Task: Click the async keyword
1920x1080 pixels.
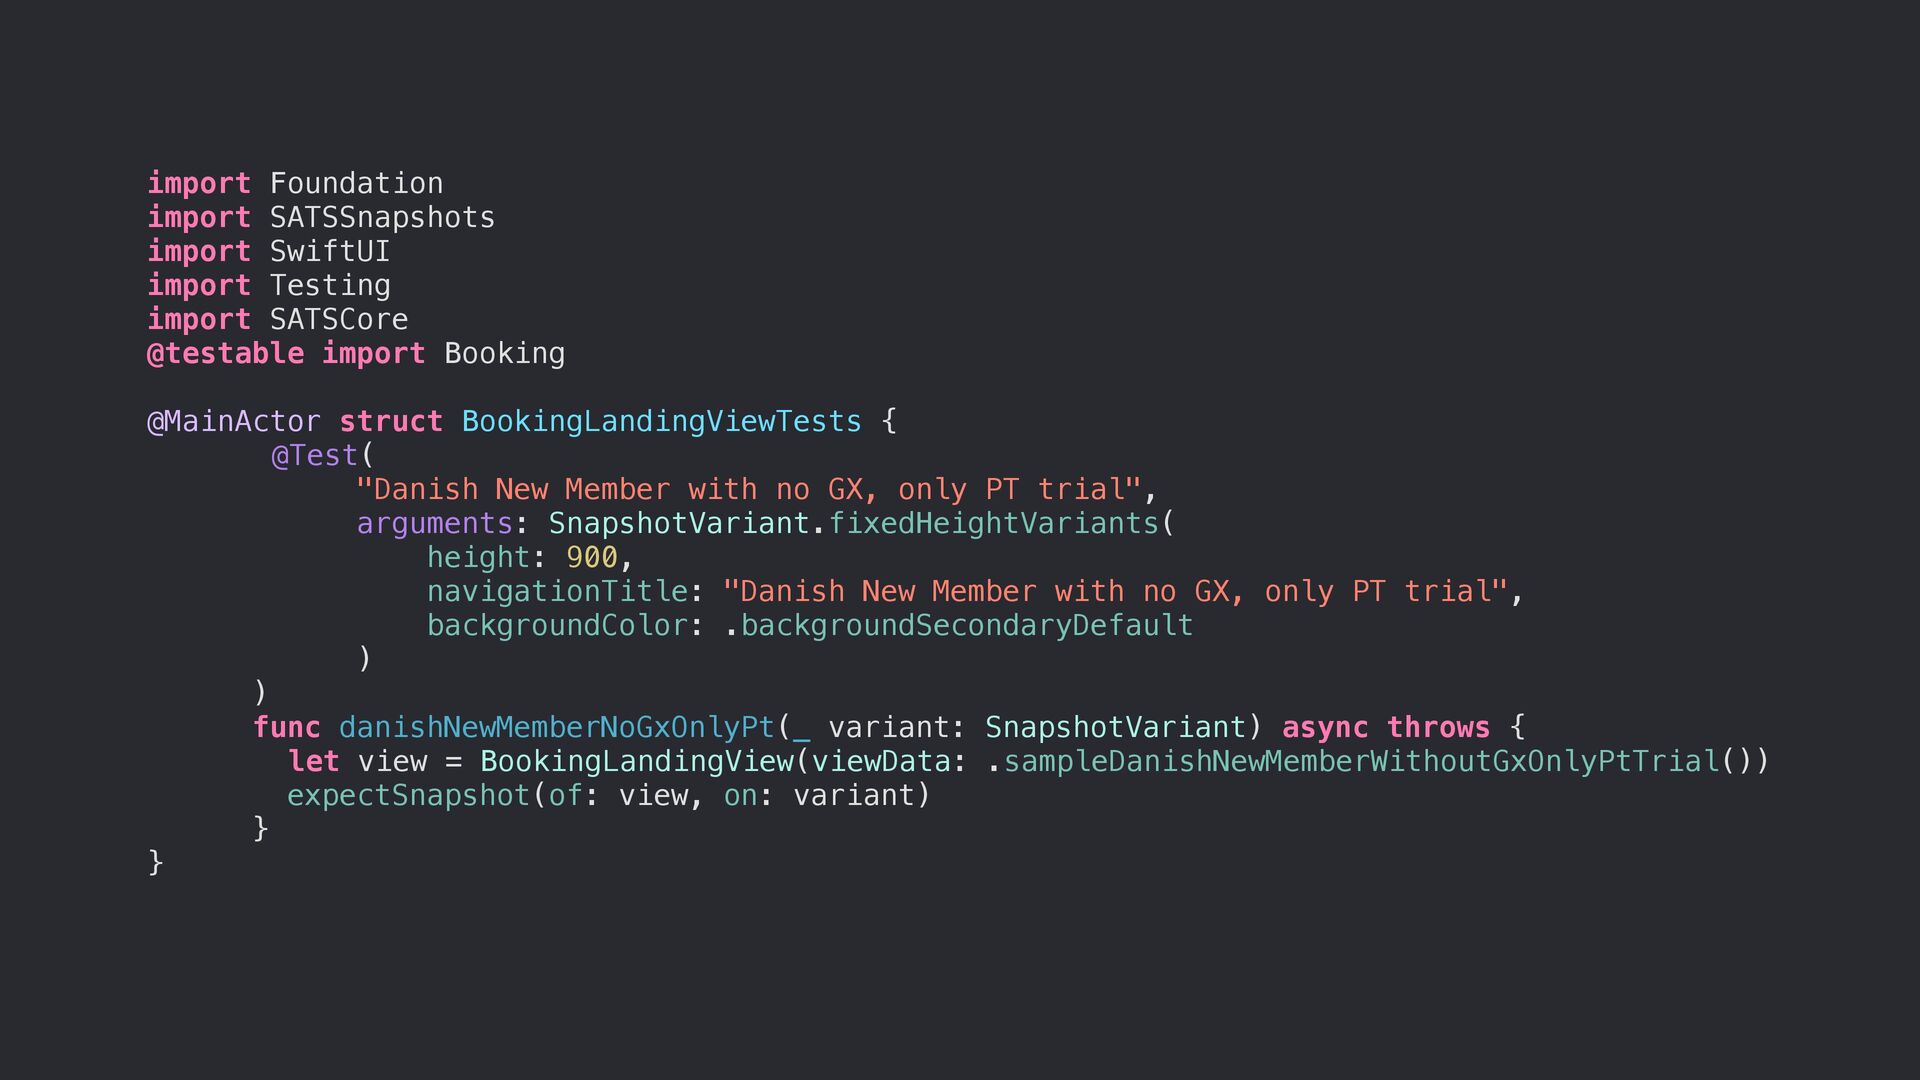Action: pyautogui.click(x=1324, y=728)
